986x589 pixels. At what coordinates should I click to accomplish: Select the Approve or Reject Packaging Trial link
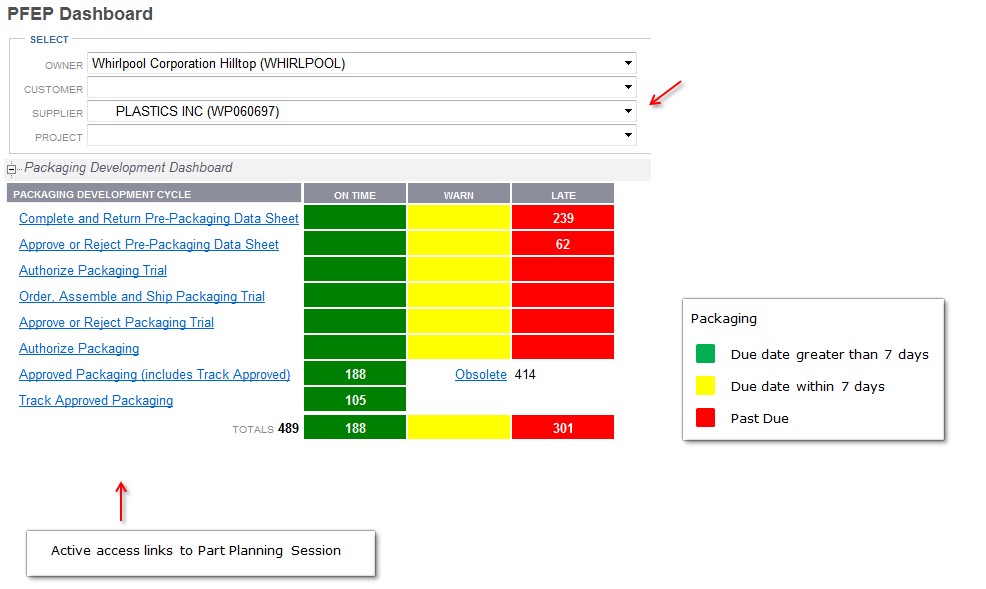click(x=116, y=322)
